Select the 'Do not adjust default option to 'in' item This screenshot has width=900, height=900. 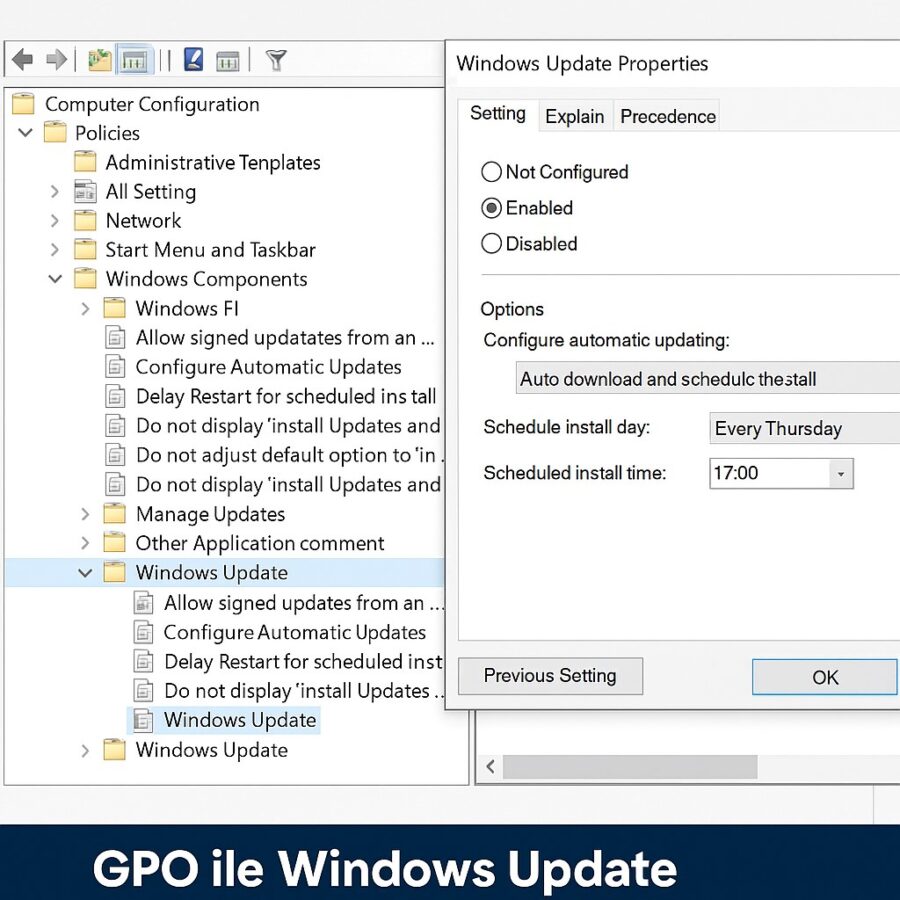pyautogui.click(x=290, y=455)
